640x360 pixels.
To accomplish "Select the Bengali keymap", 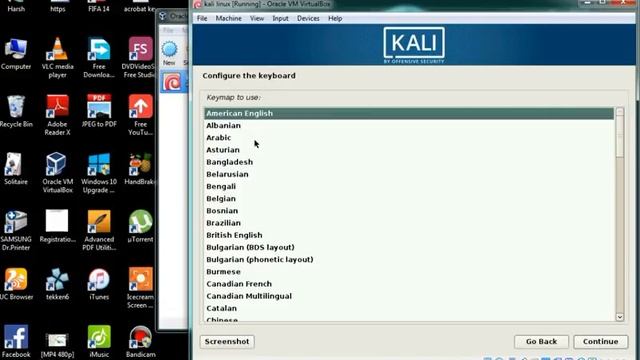I will (409, 187).
